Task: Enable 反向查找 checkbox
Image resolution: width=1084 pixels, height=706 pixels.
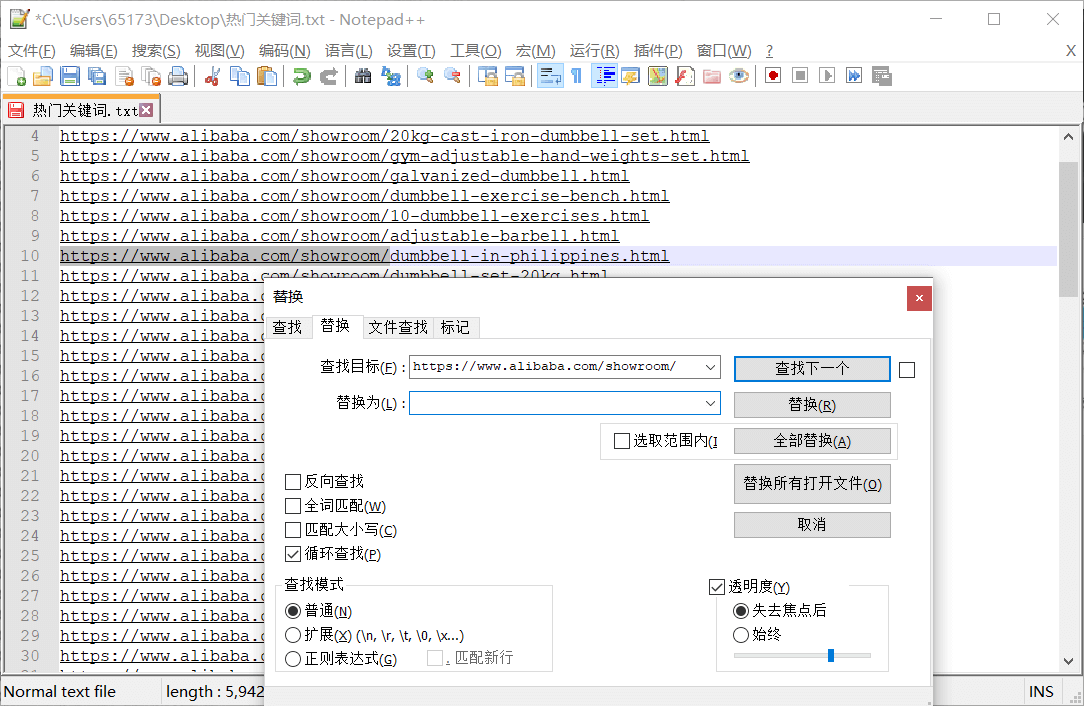Action: tap(292, 482)
